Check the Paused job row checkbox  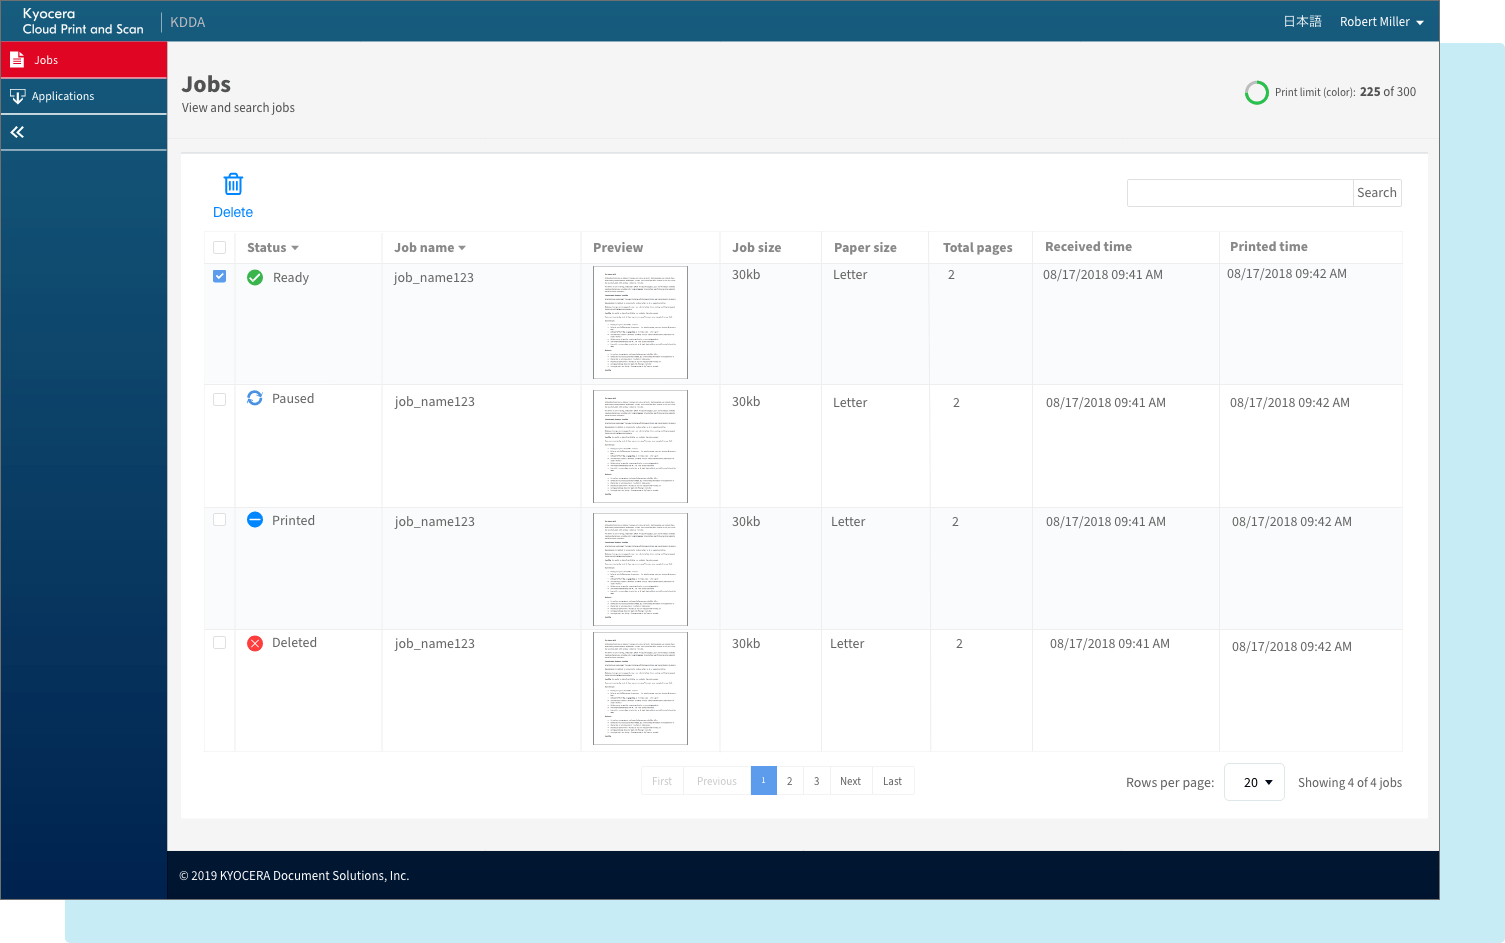[x=220, y=399]
